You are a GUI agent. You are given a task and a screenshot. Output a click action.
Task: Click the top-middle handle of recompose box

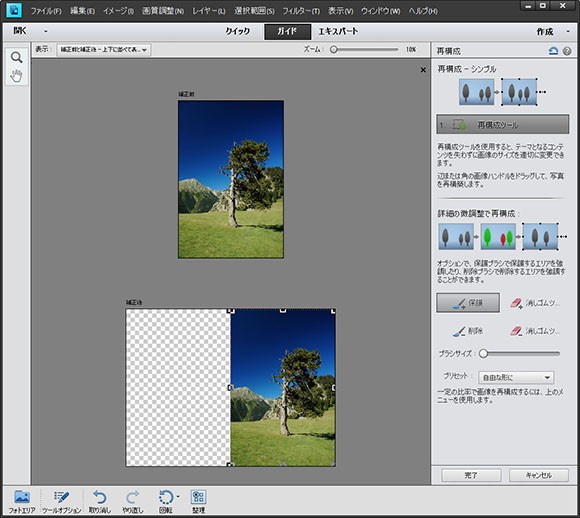click(x=283, y=310)
